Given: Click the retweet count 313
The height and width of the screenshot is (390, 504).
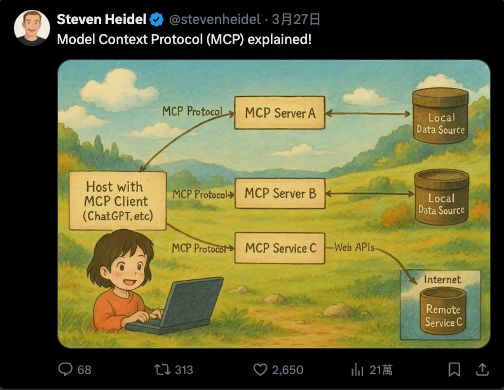Looking at the screenshot, I should (184, 370).
